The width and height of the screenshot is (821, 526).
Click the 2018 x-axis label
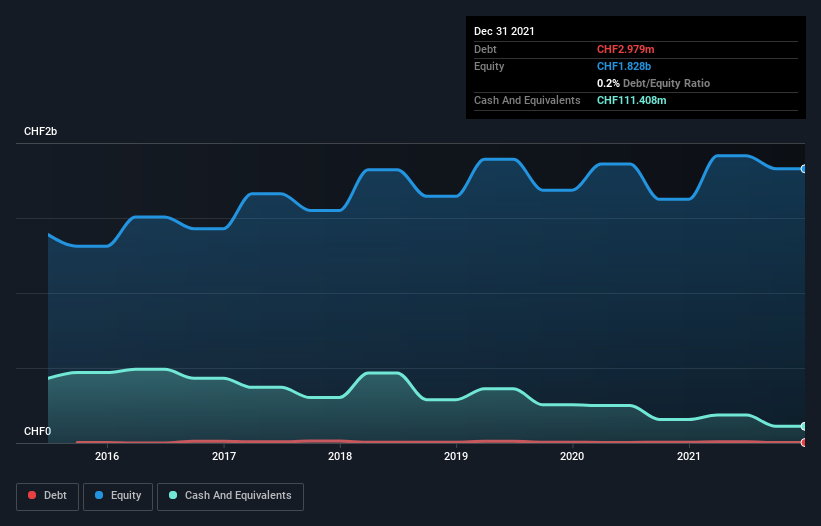pos(340,456)
